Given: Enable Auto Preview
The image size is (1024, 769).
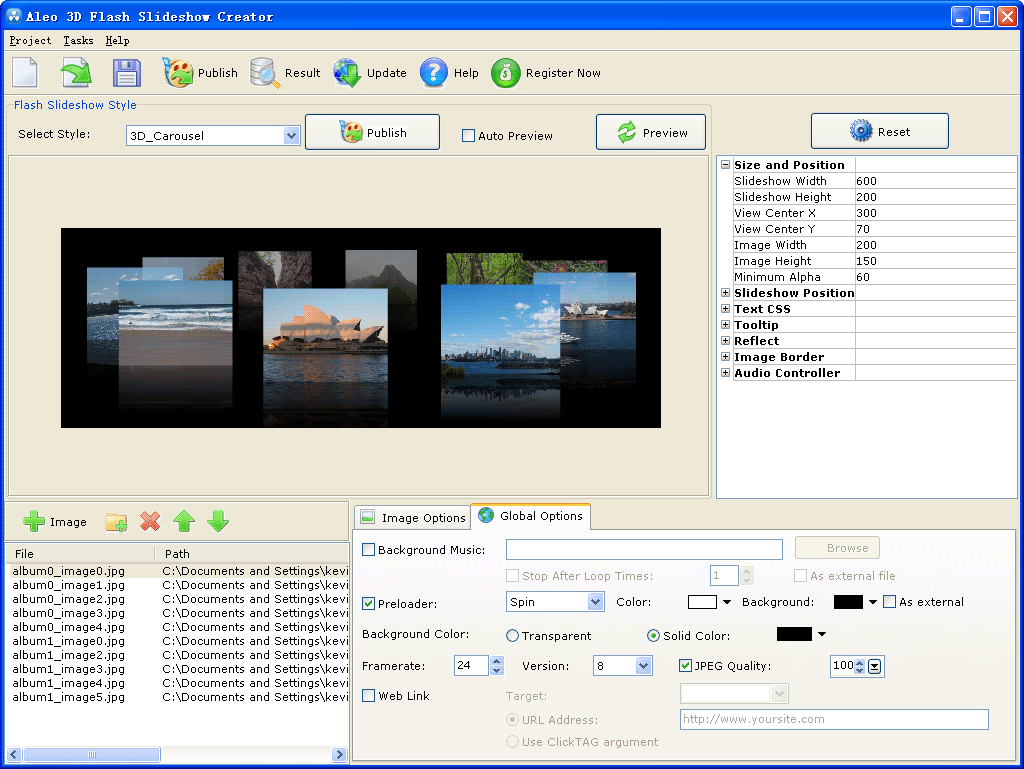Looking at the screenshot, I should (470, 136).
